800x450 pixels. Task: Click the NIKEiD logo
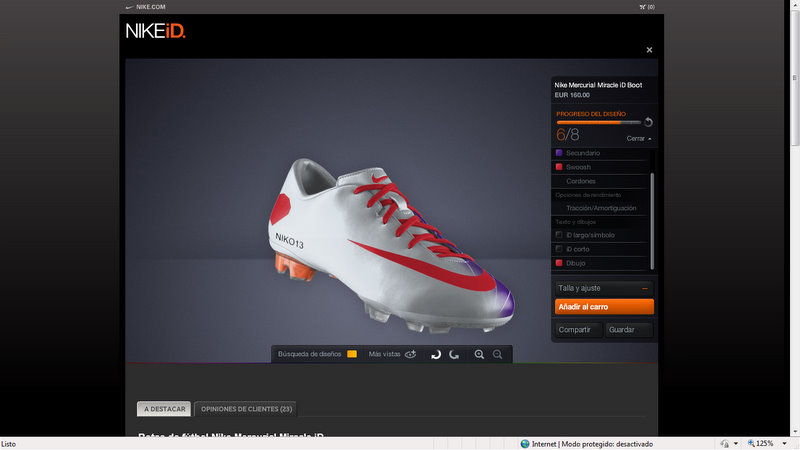click(156, 31)
